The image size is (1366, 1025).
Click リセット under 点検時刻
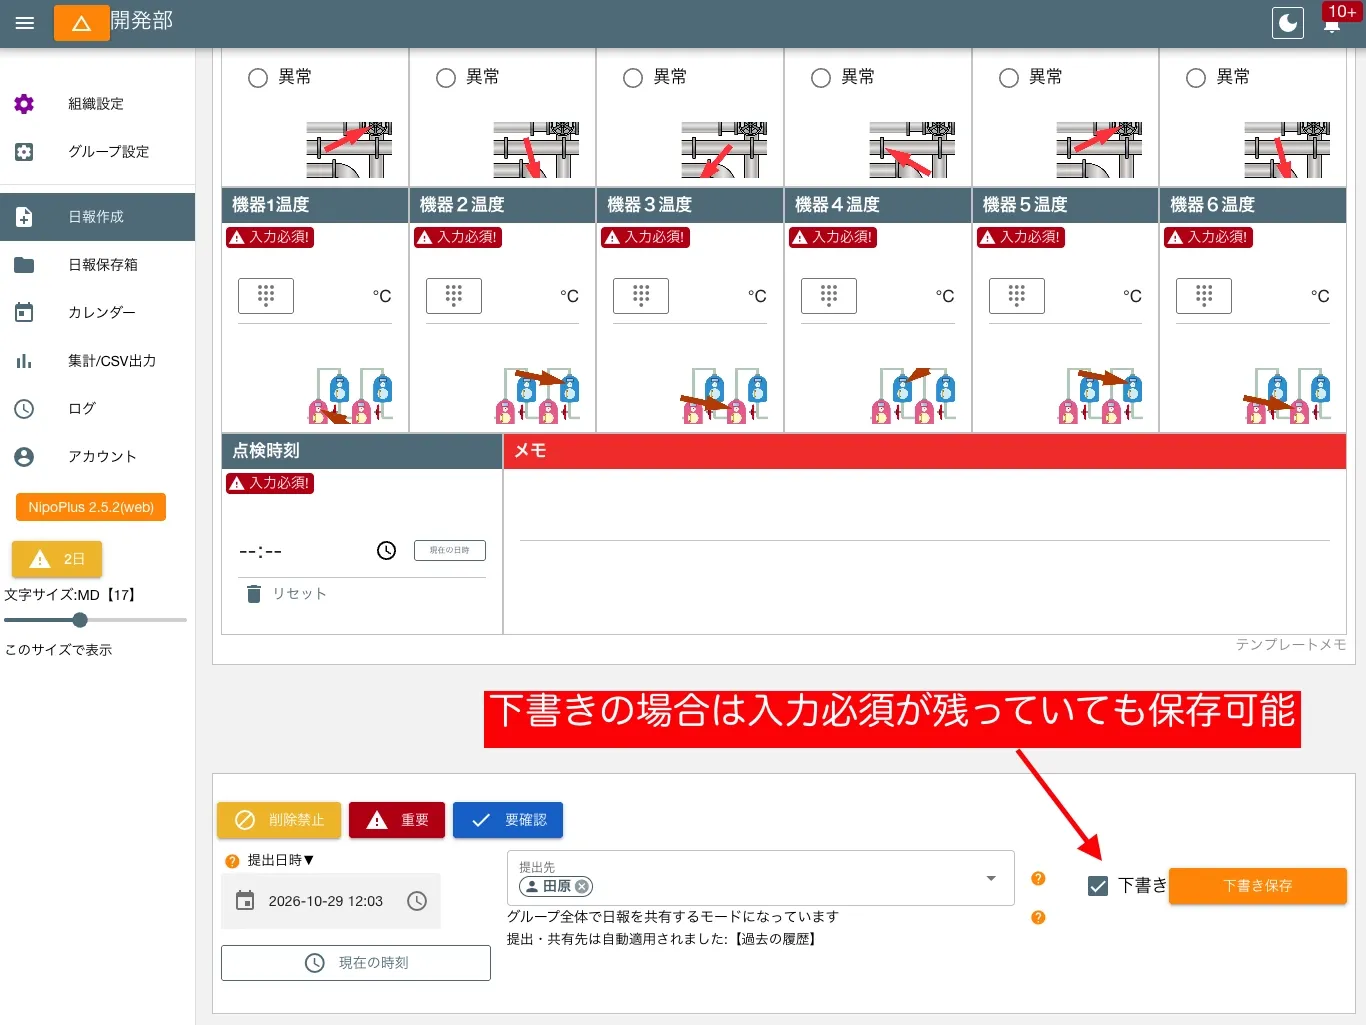[x=287, y=594]
